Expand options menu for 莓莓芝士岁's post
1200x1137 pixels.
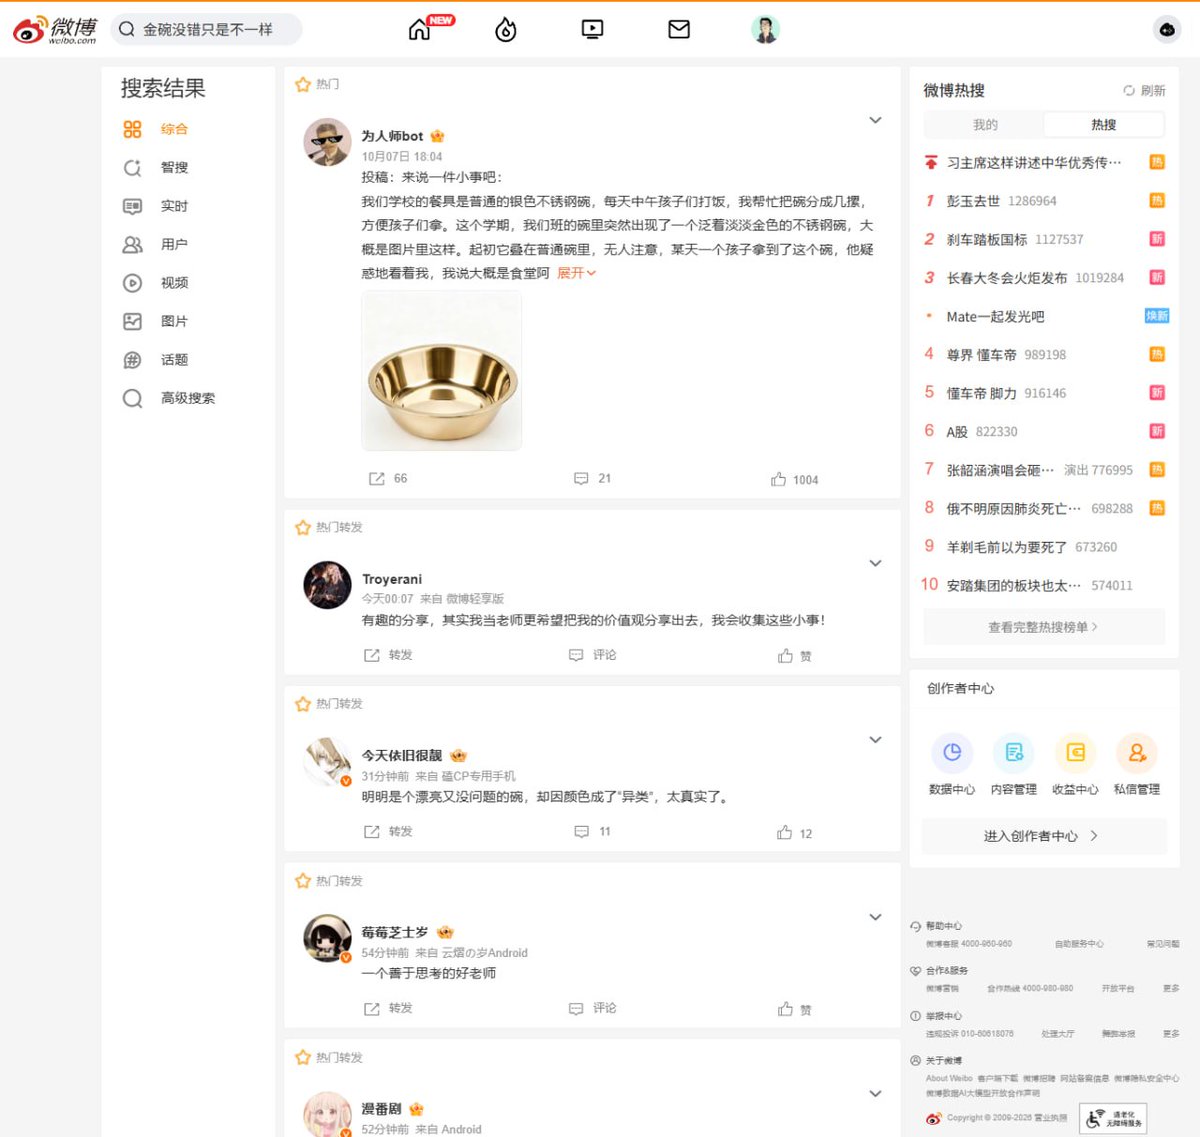pos(875,917)
